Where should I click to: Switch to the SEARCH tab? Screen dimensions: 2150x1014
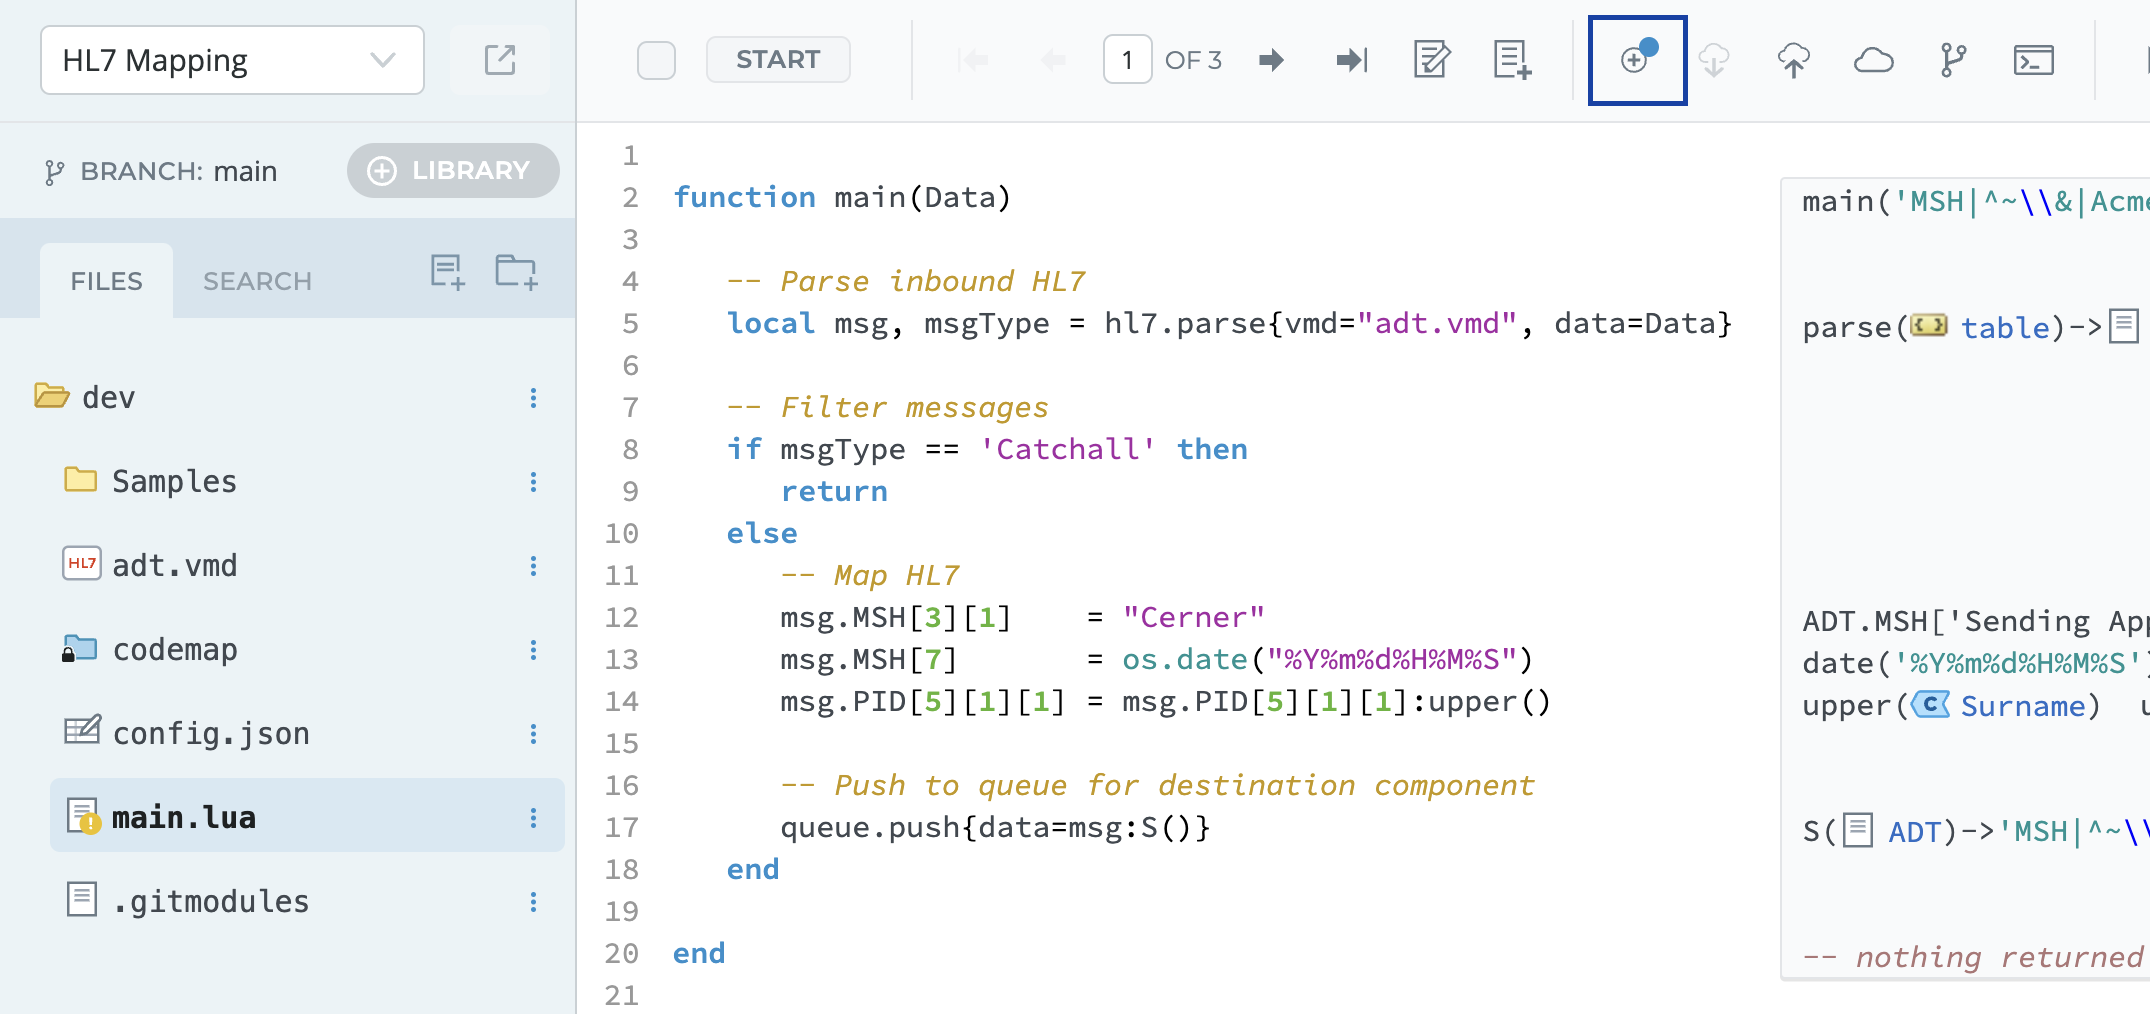[x=257, y=281]
